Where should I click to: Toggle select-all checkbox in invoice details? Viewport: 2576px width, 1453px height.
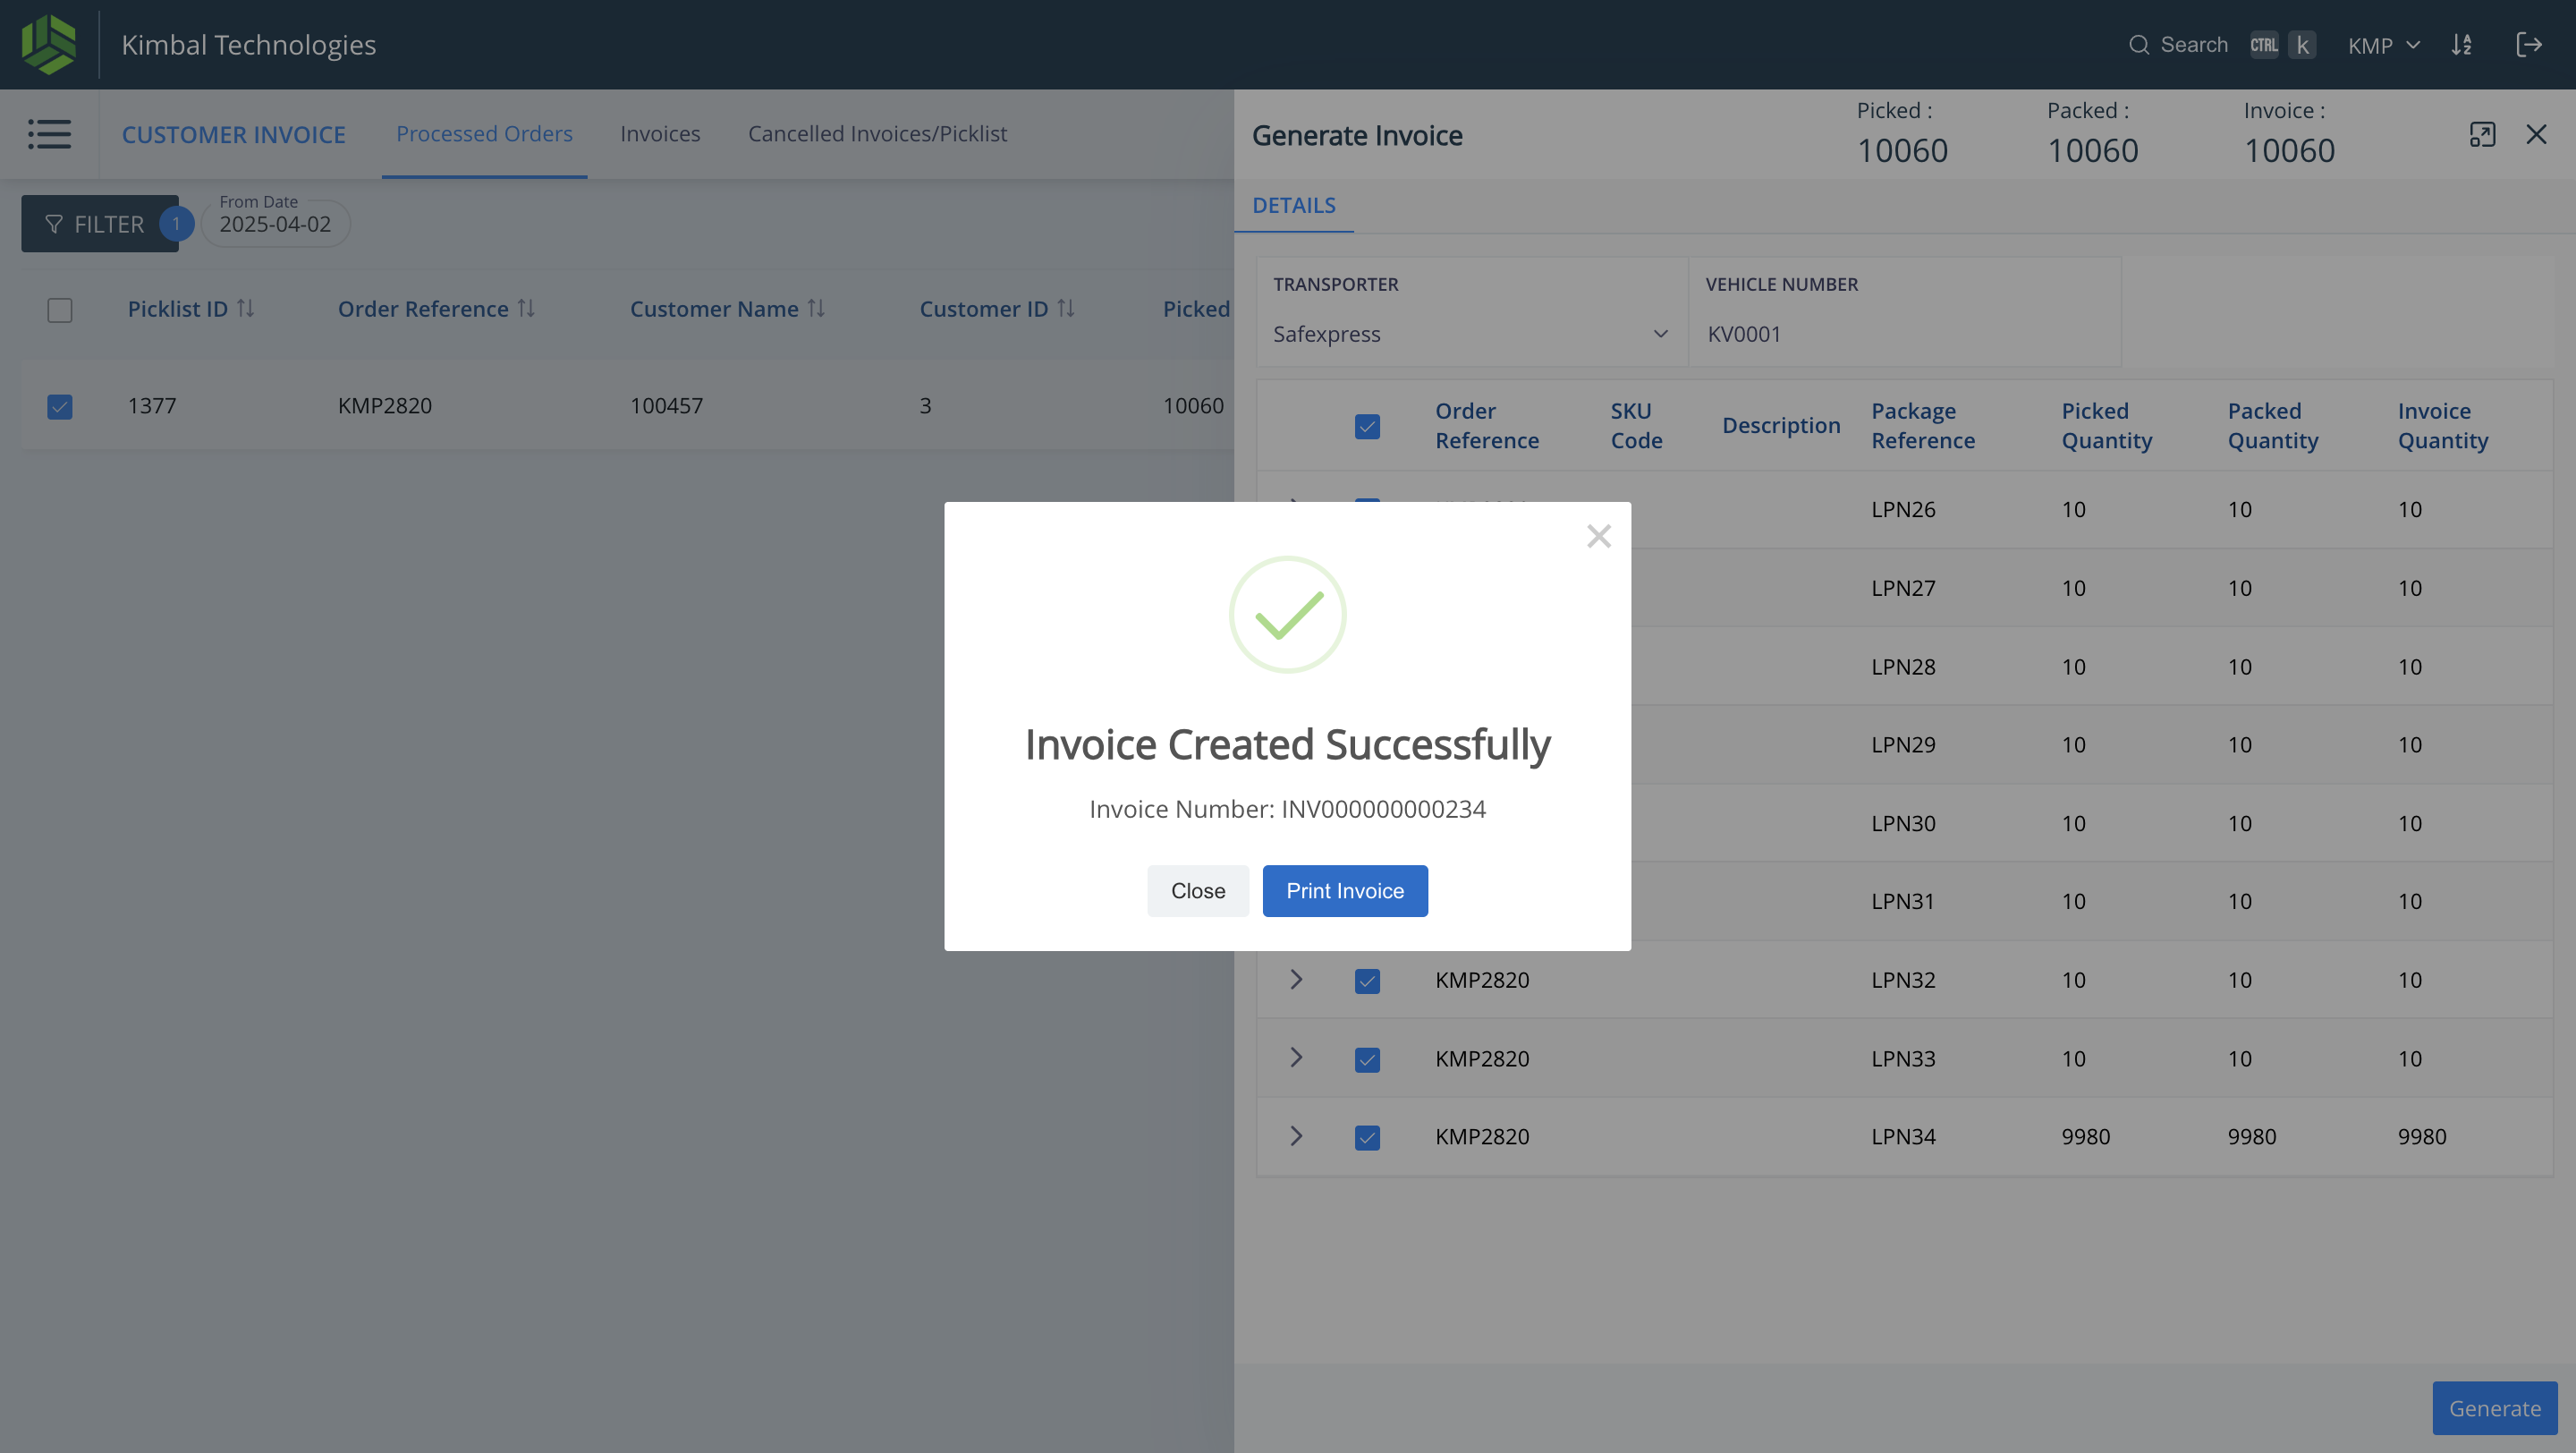coord(1367,427)
